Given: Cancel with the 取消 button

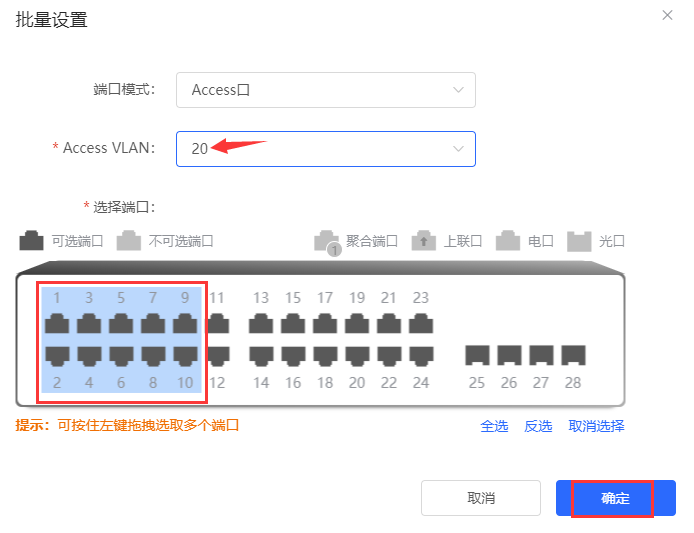Looking at the screenshot, I should coord(481,498).
